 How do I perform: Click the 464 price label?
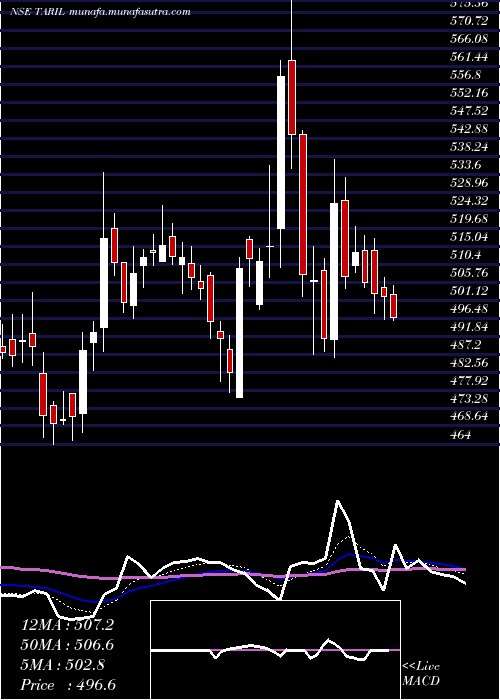[461, 435]
